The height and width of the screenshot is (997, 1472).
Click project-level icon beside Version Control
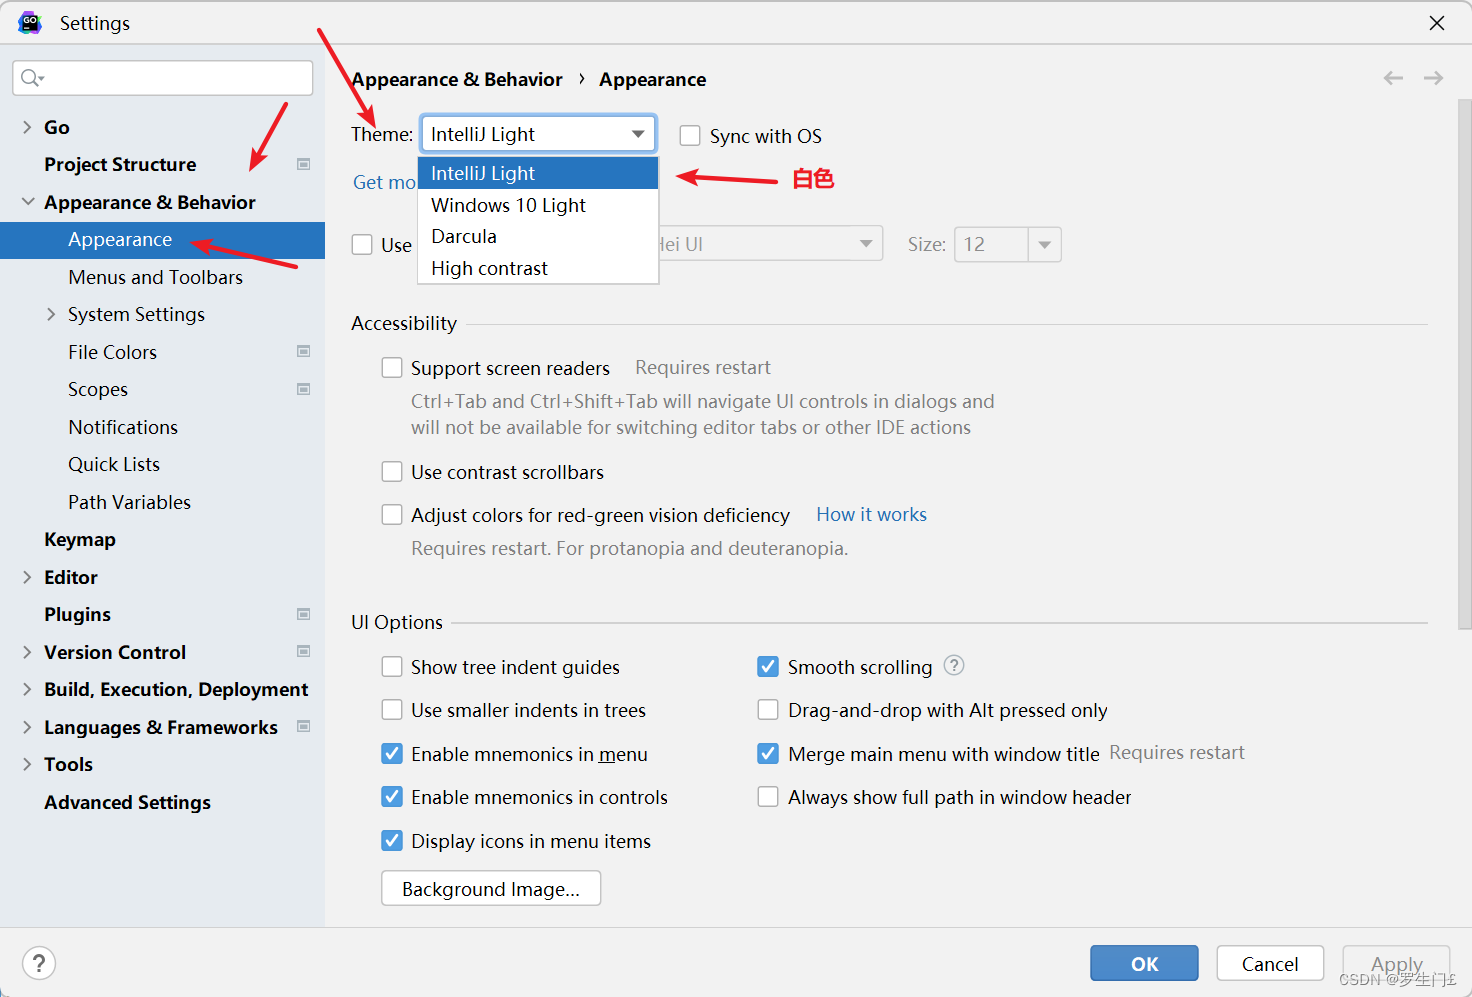pyautogui.click(x=304, y=651)
